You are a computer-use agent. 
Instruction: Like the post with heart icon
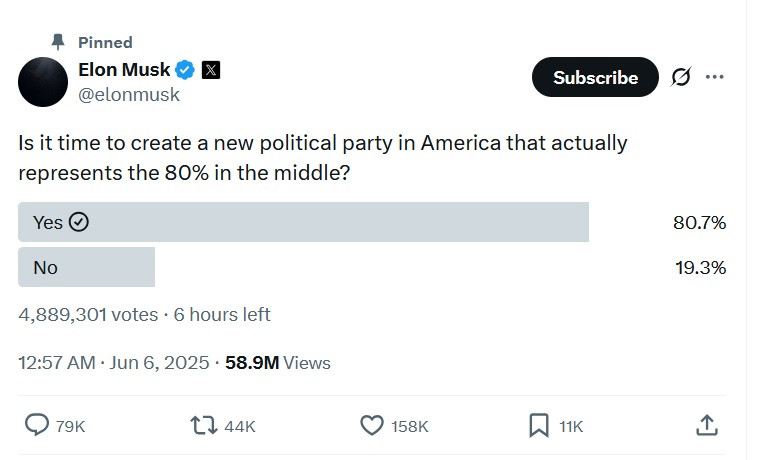(x=372, y=425)
